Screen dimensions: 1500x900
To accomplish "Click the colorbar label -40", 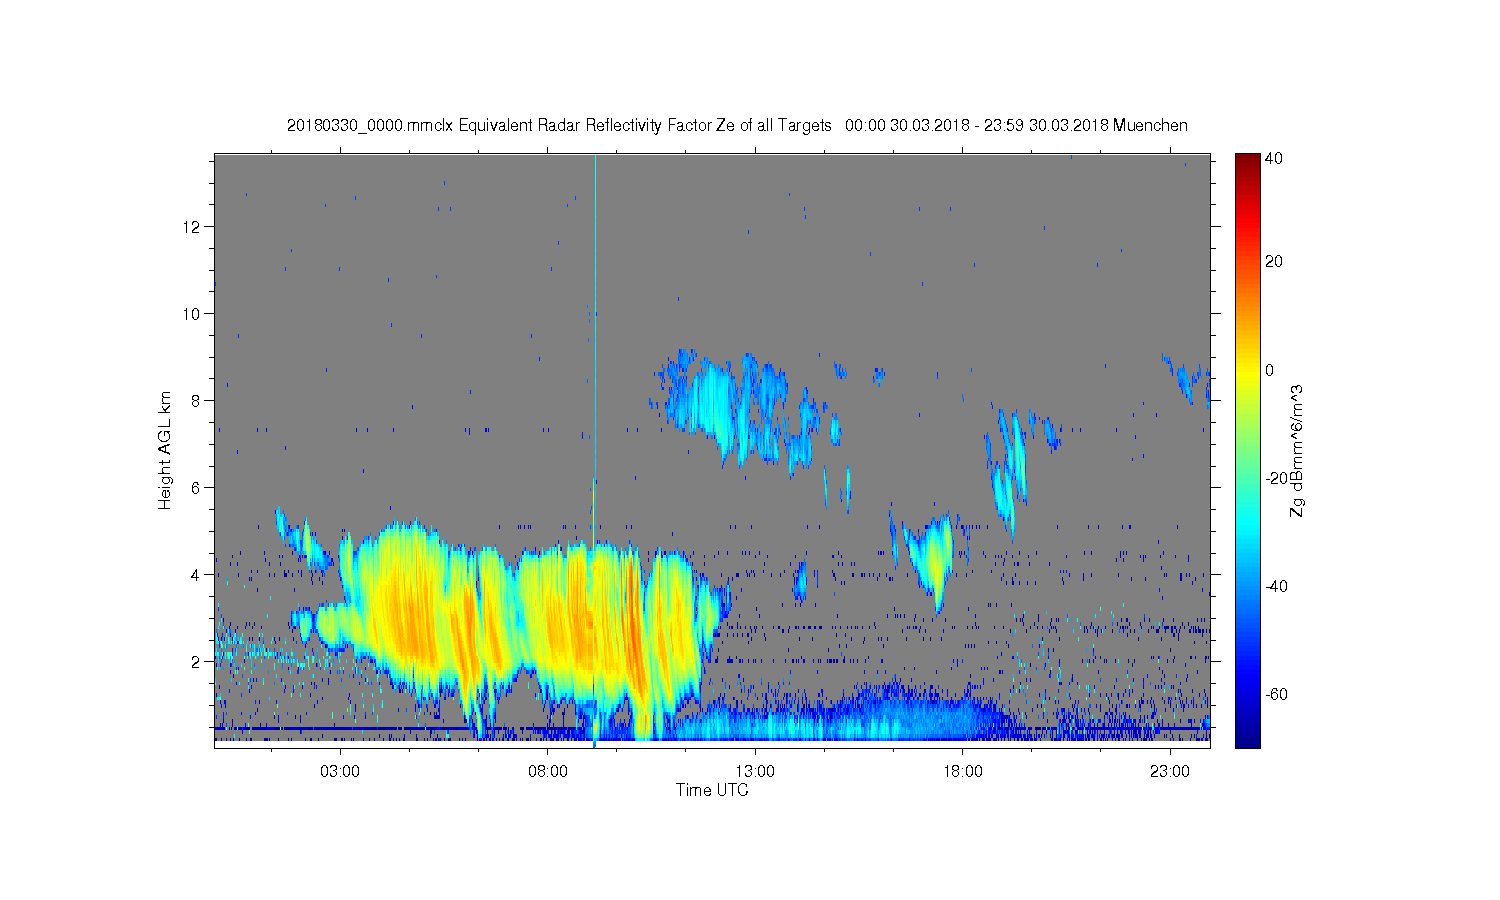I will pos(1276,586).
